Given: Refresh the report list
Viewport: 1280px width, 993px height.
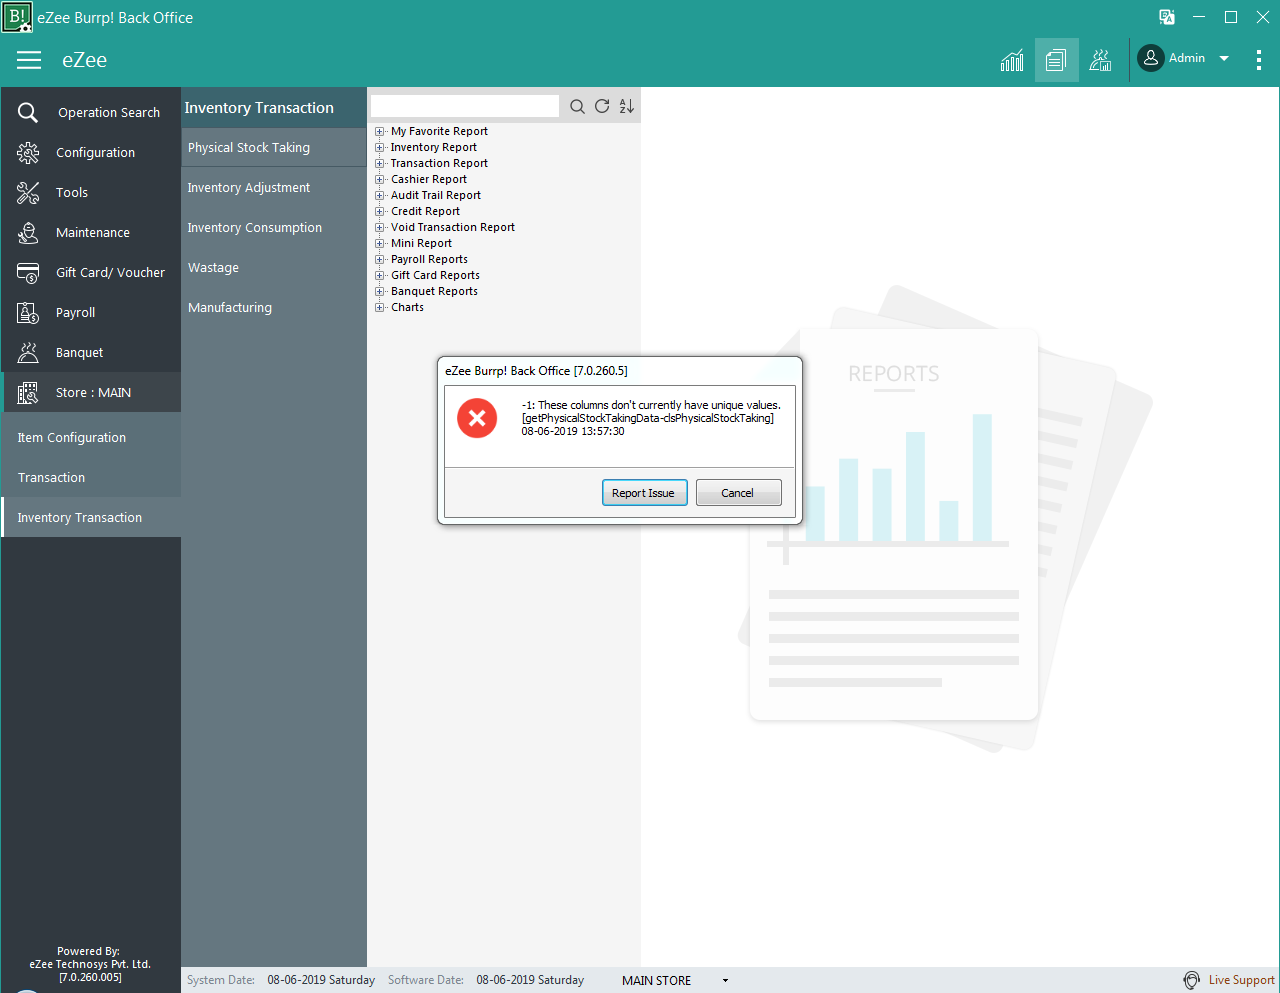Looking at the screenshot, I should pyautogui.click(x=602, y=106).
